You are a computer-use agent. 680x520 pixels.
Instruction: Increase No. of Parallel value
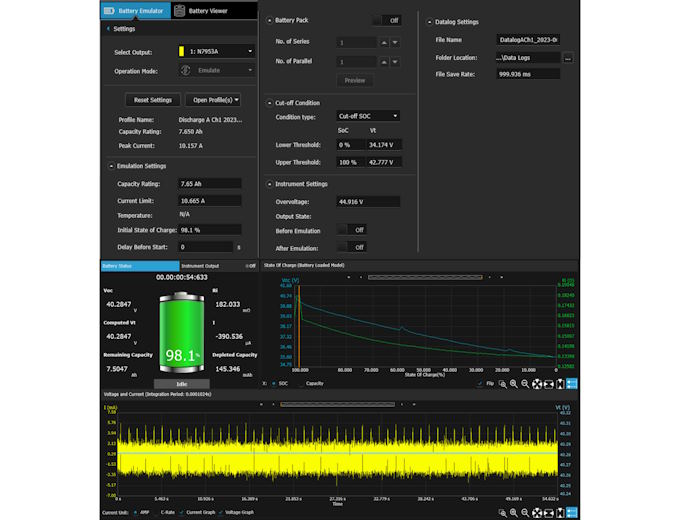tap(384, 62)
